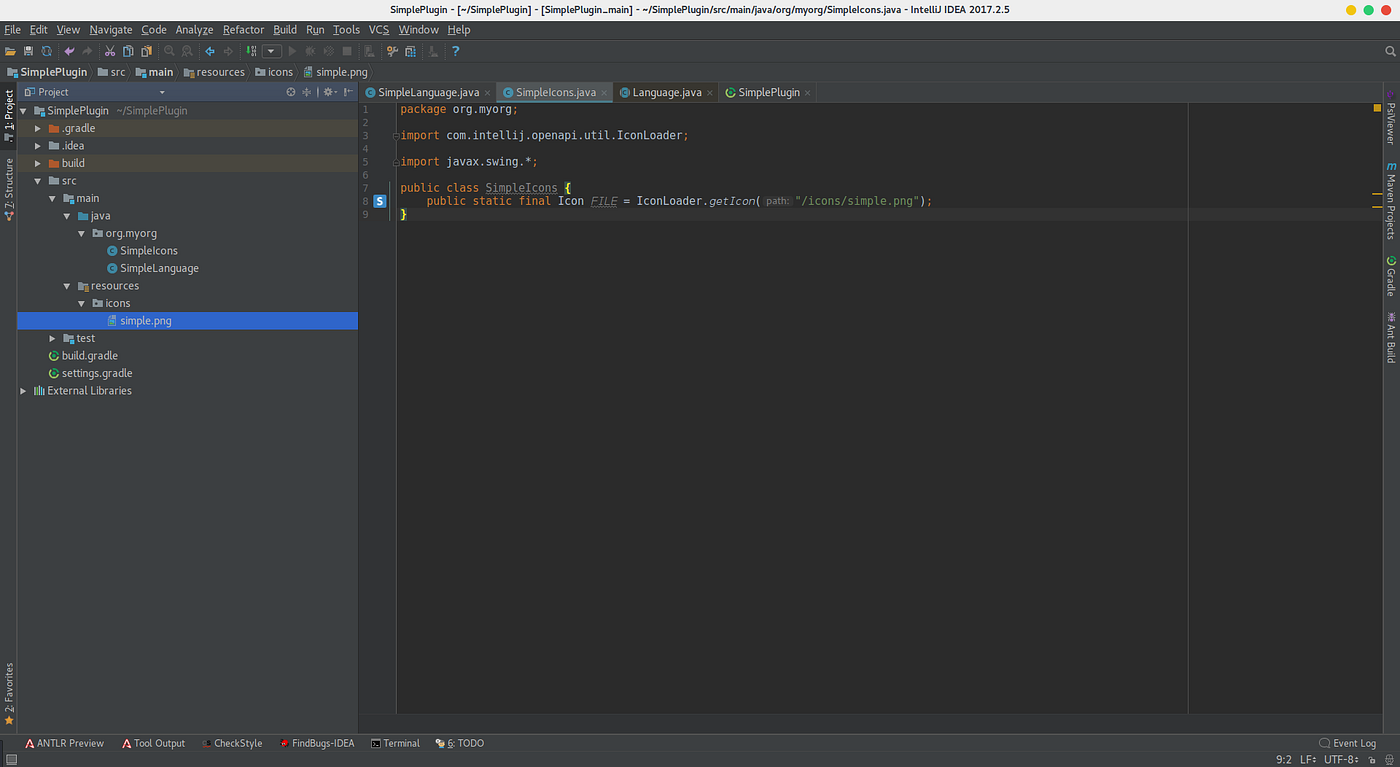Click the Synchronize refresh icon
This screenshot has width=1400, height=767.
(47, 50)
